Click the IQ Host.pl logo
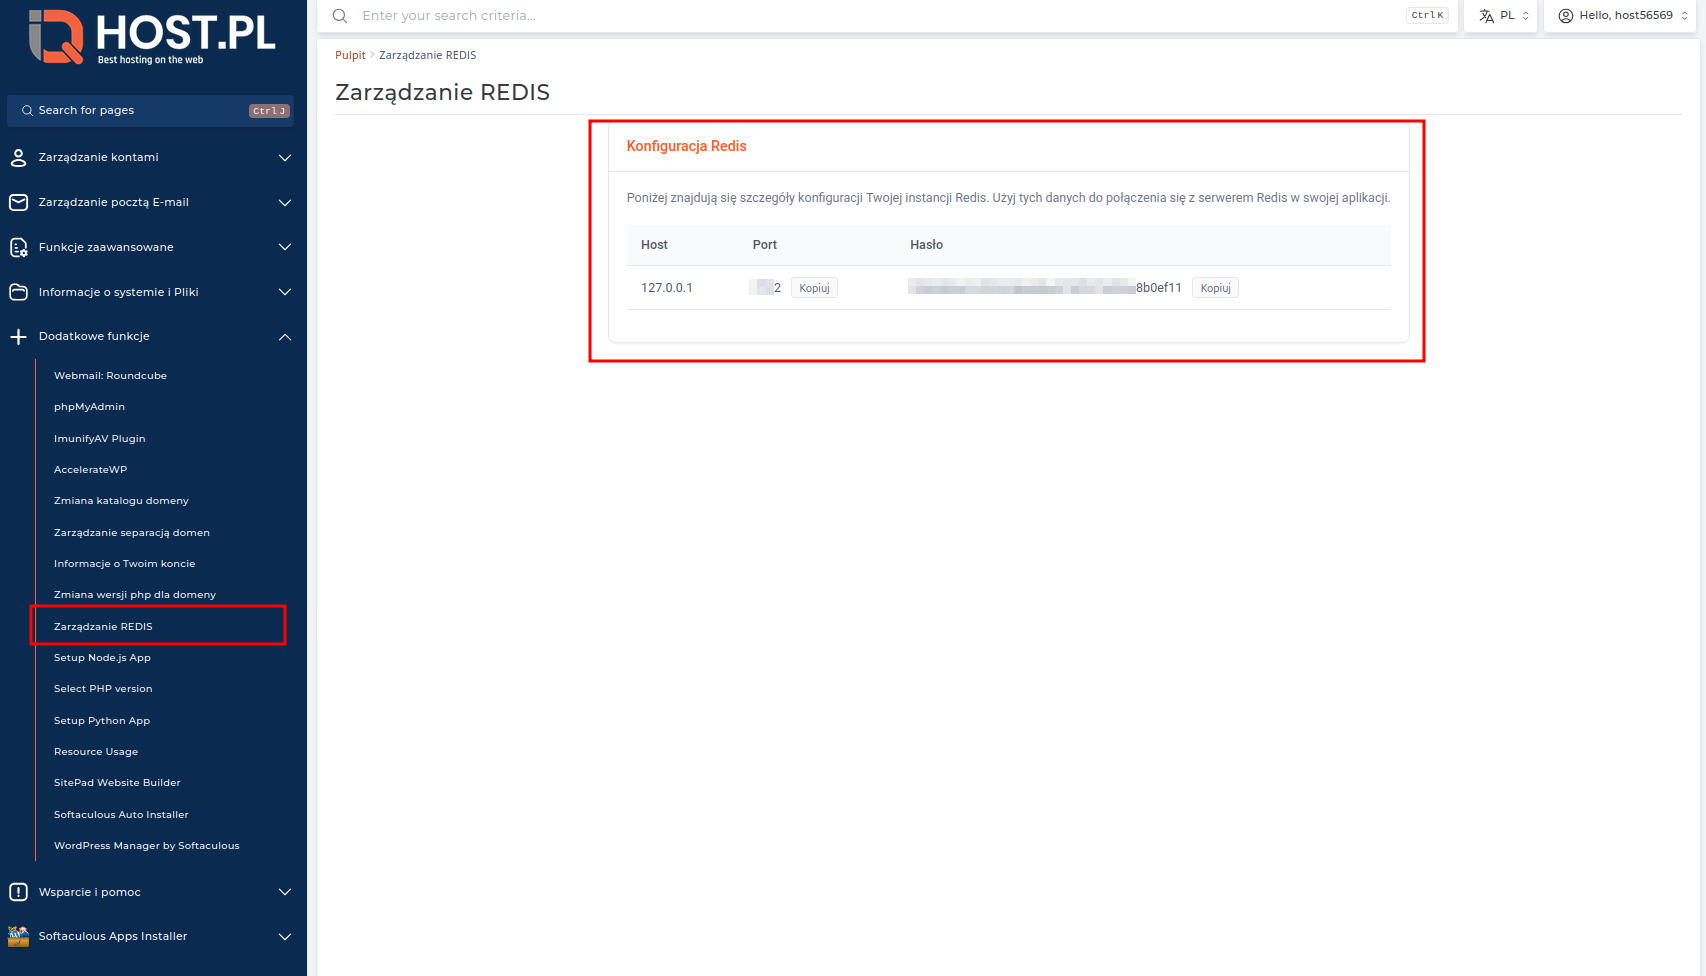This screenshot has width=1706, height=976. (x=152, y=37)
